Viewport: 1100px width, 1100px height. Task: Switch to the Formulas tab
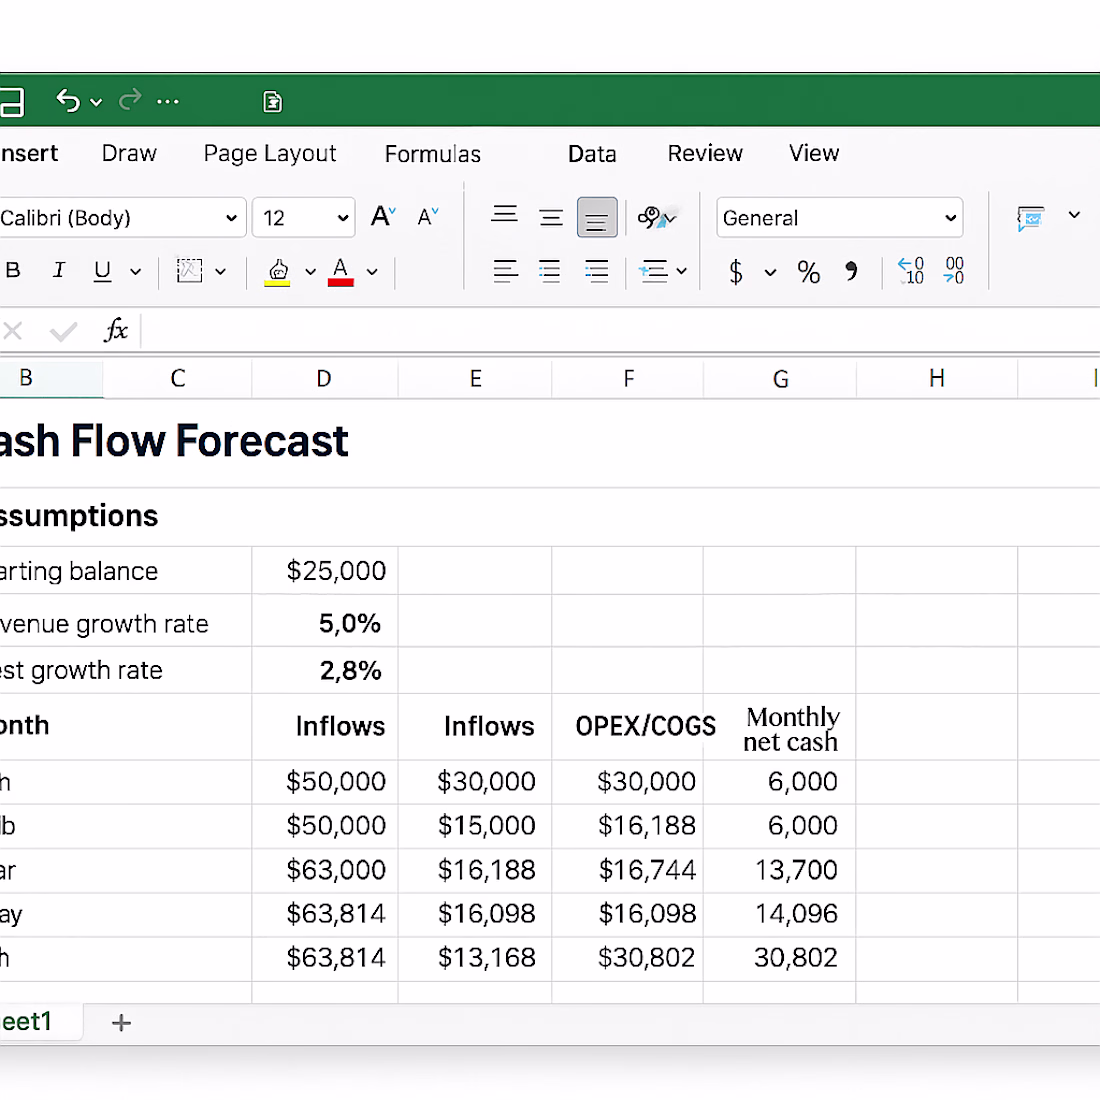(433, 154)
